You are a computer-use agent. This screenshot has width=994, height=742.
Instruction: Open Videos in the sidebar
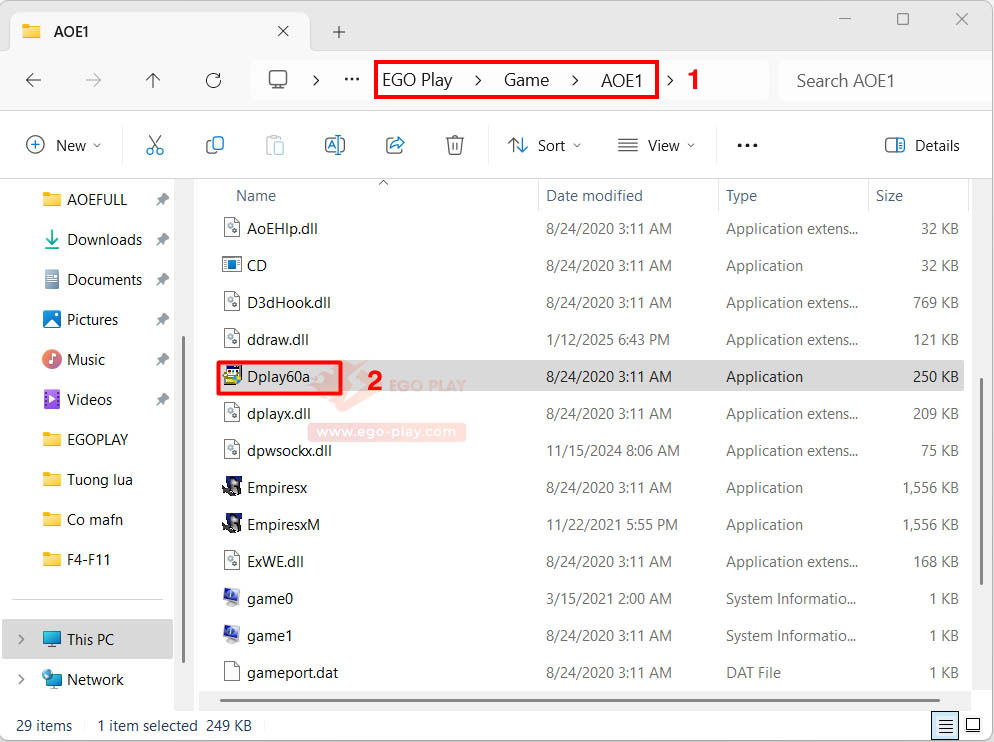pos(89,399)
